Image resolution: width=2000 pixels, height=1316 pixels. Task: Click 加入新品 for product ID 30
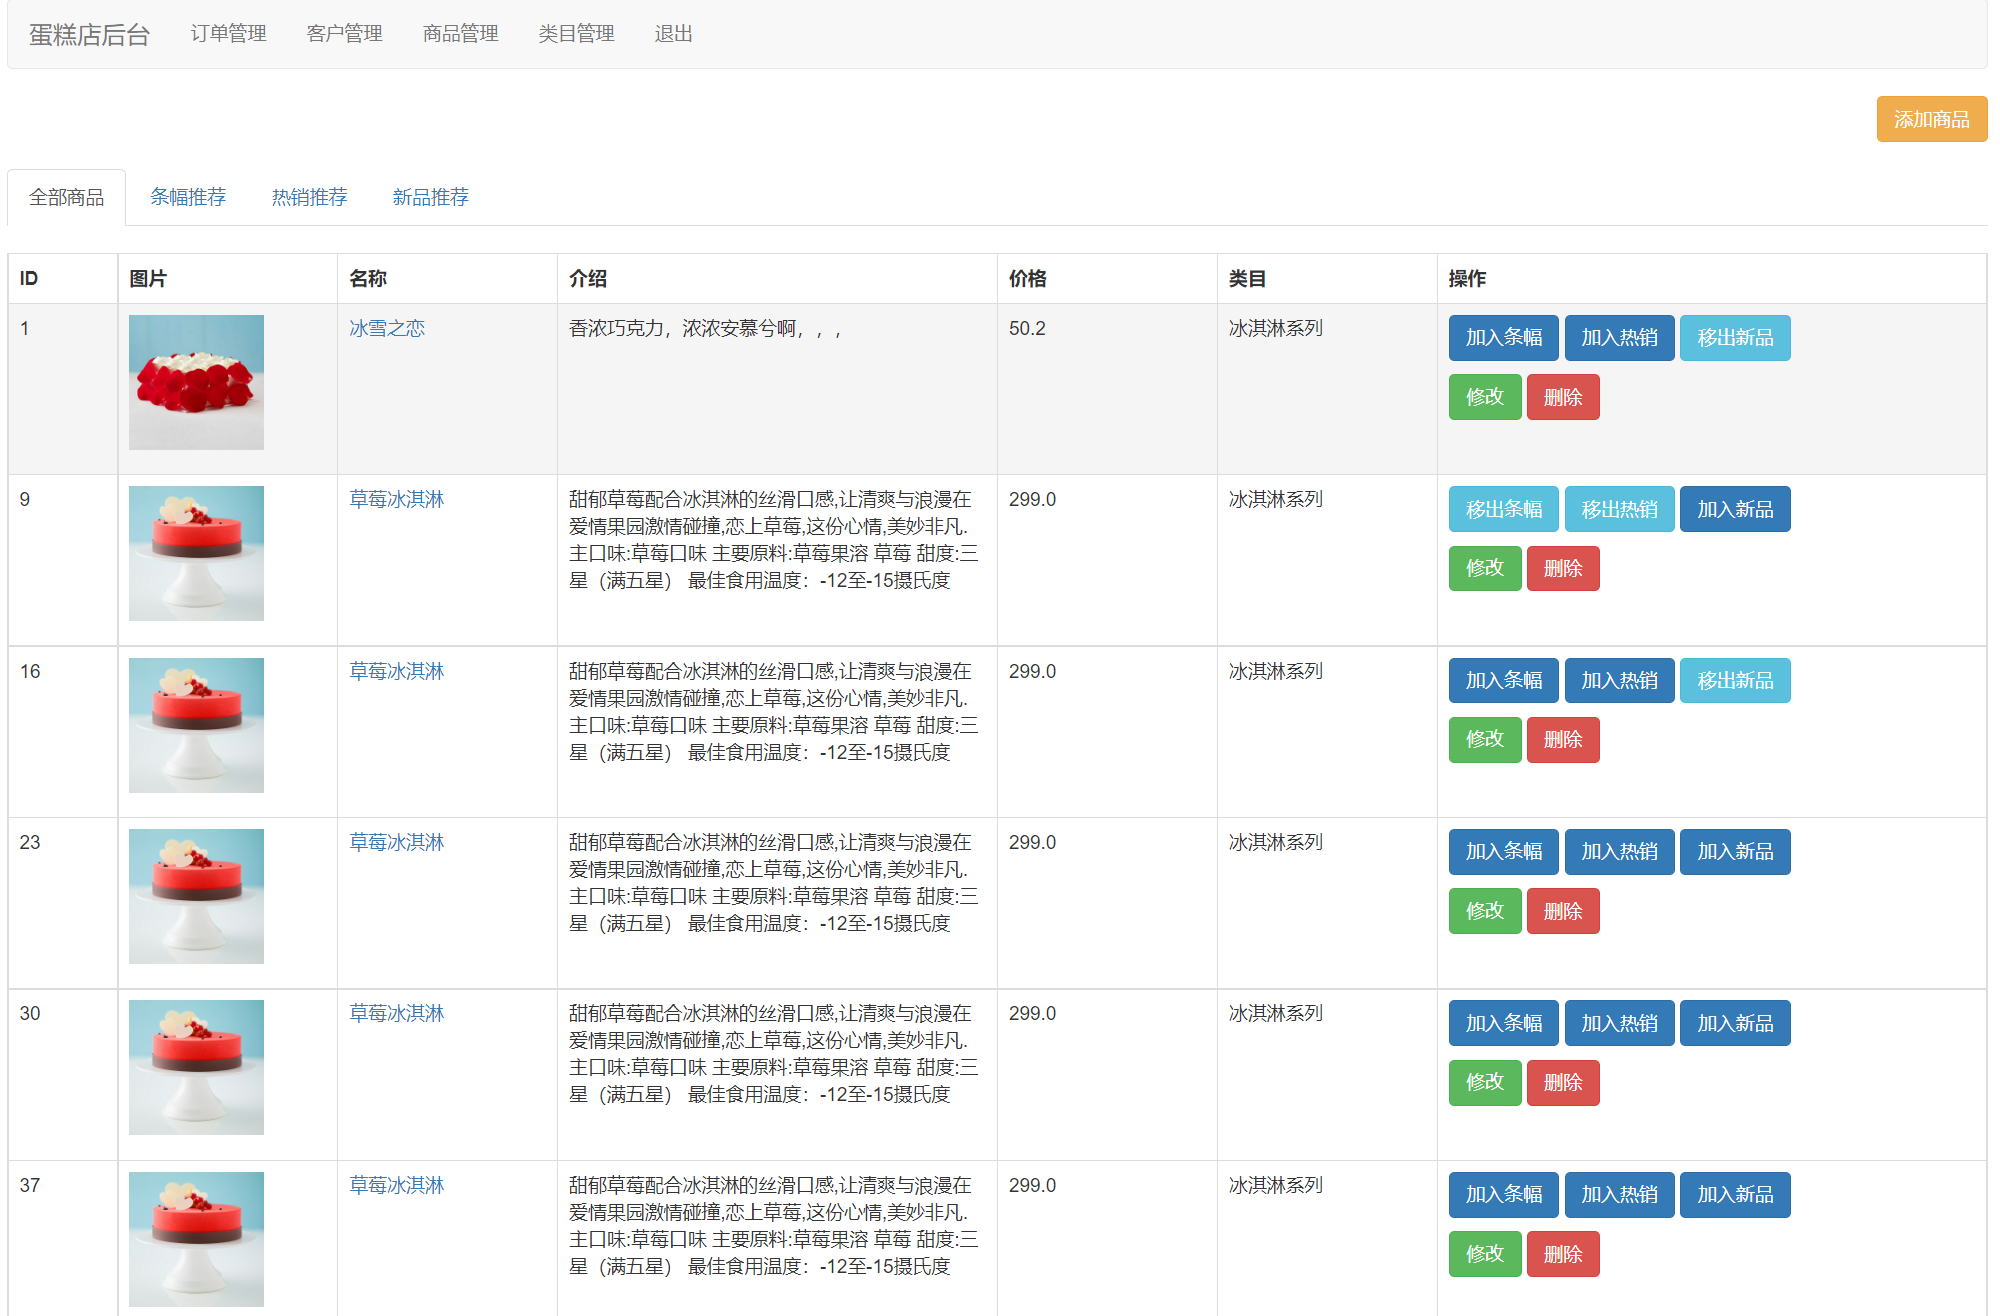click(1734, 1023)
